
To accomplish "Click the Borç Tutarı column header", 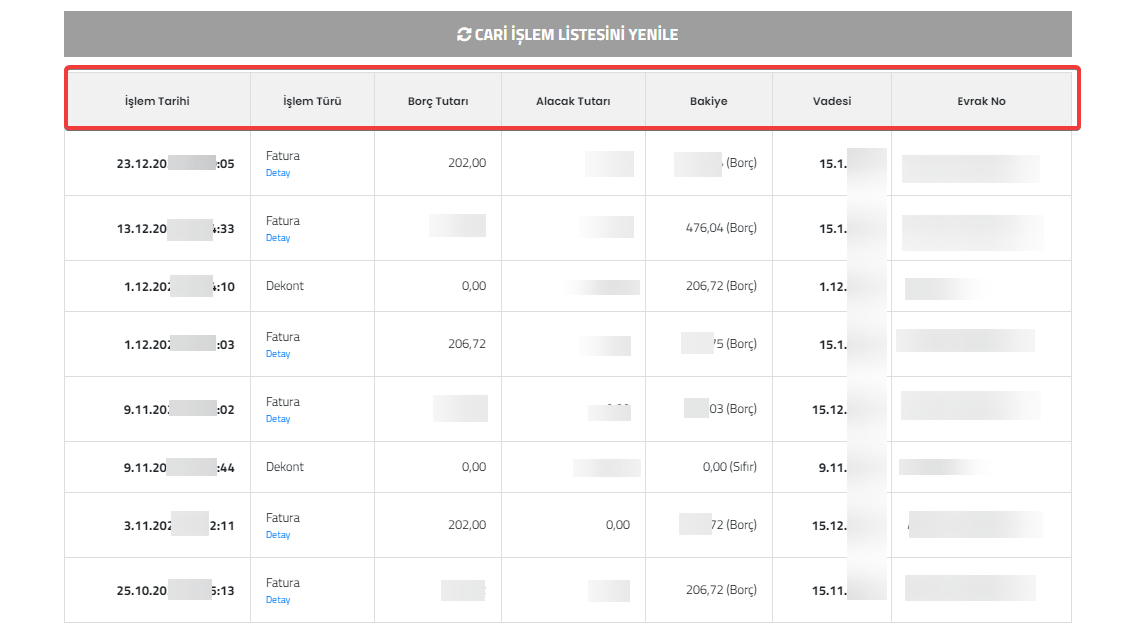I will click(438, 101).
